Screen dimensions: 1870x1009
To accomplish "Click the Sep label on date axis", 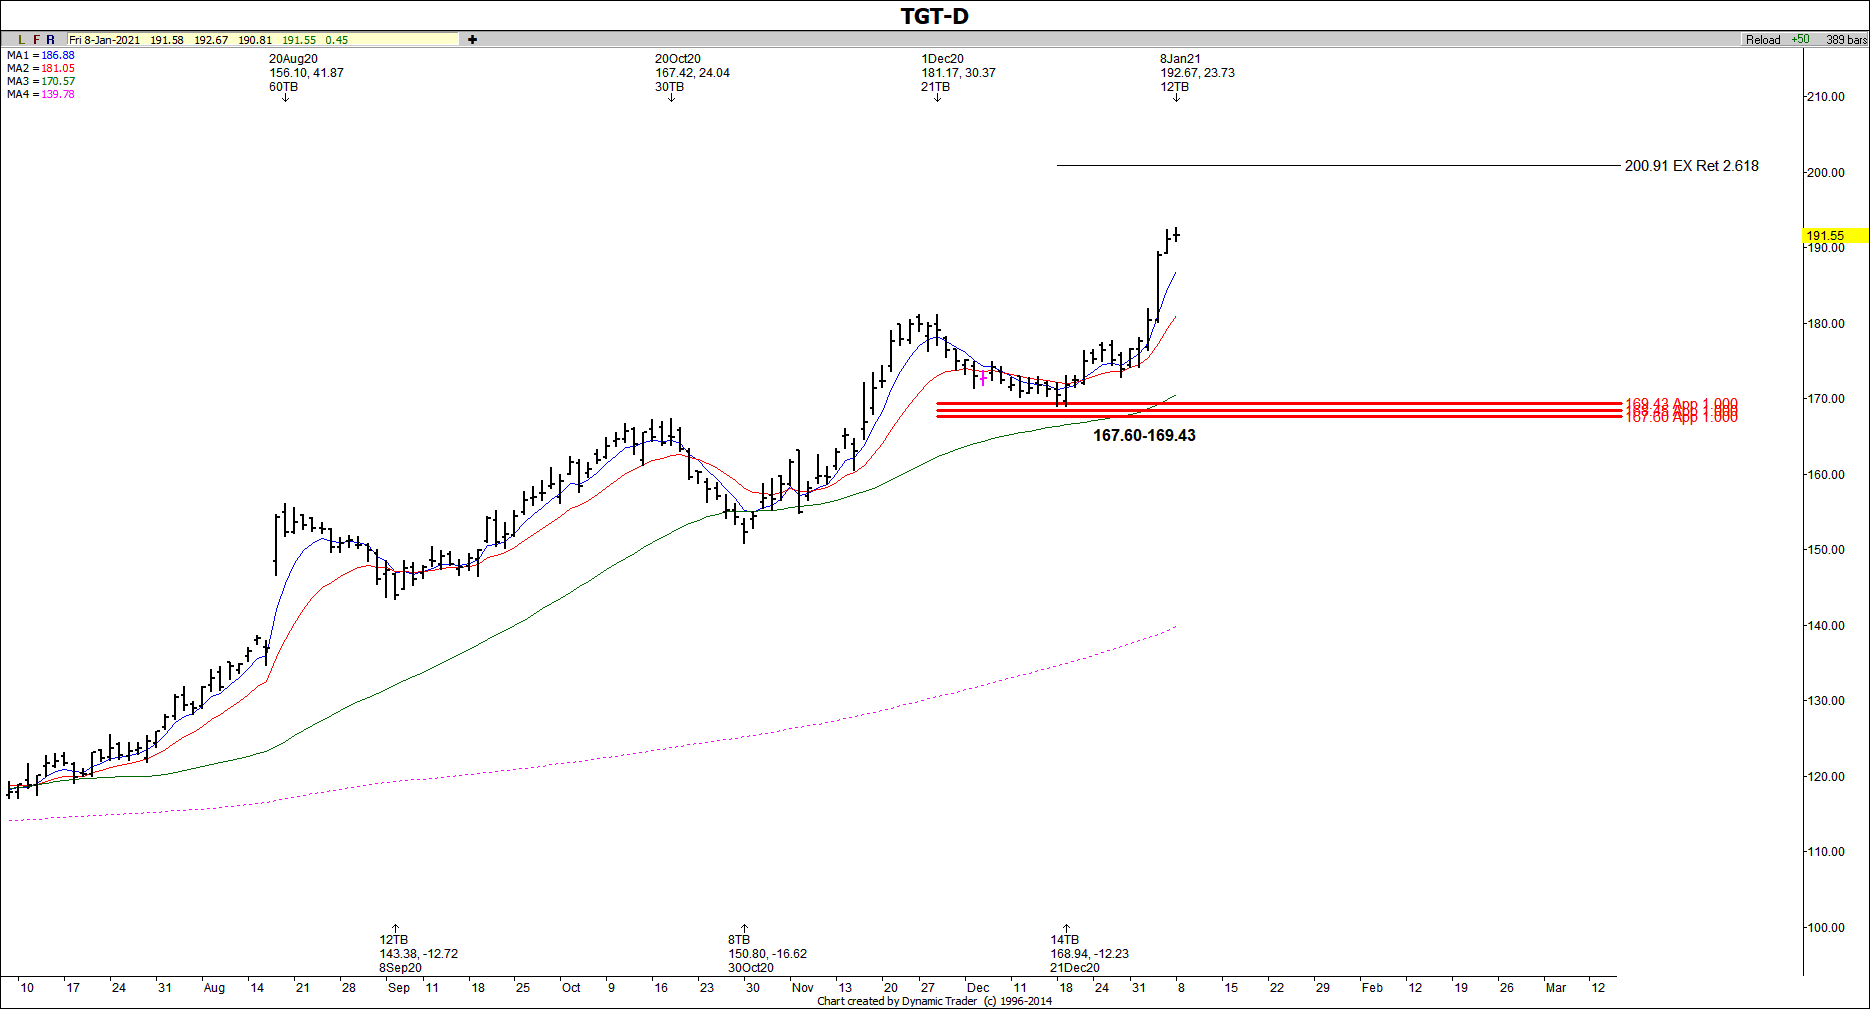I will point(399,988).
